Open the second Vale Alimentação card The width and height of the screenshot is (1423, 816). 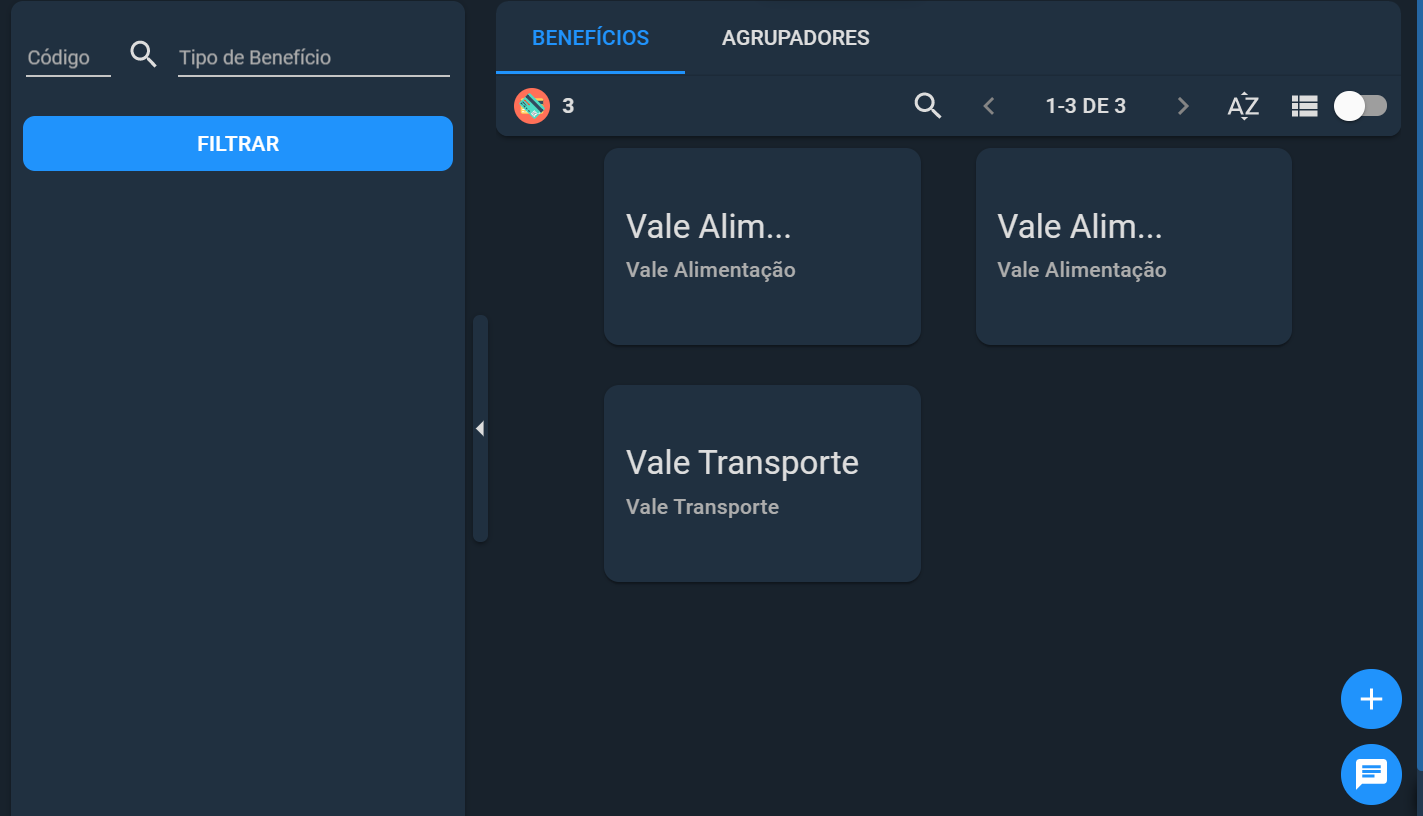(x=1134, y=246)
